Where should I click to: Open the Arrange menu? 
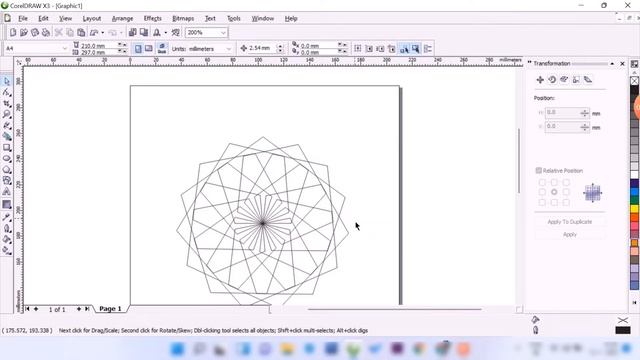pyautogui.click(x=122, y=18)
